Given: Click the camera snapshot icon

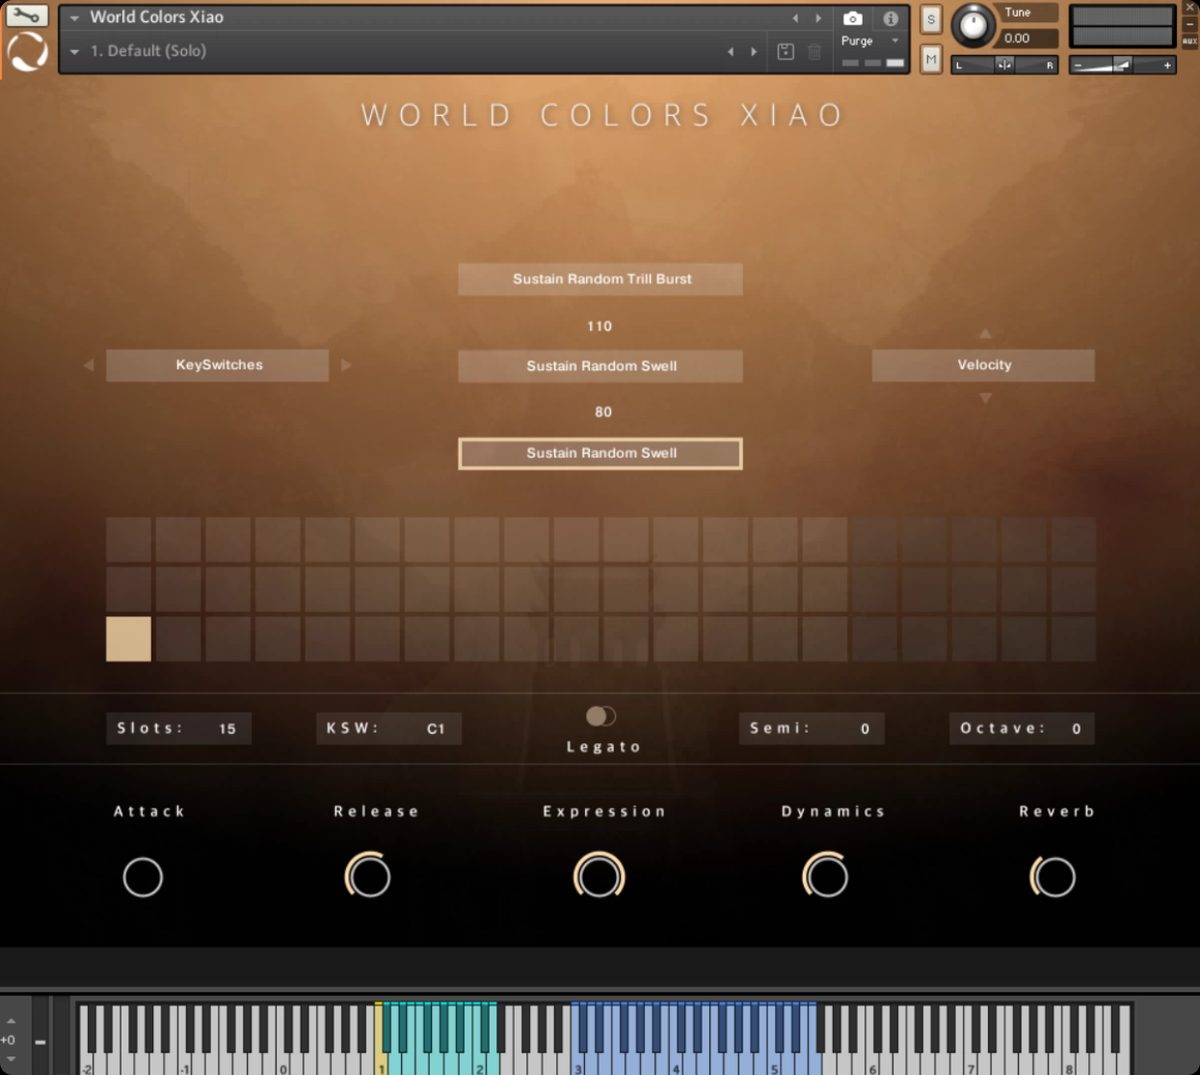Looking at the screenshot, I should click(853, 18).
